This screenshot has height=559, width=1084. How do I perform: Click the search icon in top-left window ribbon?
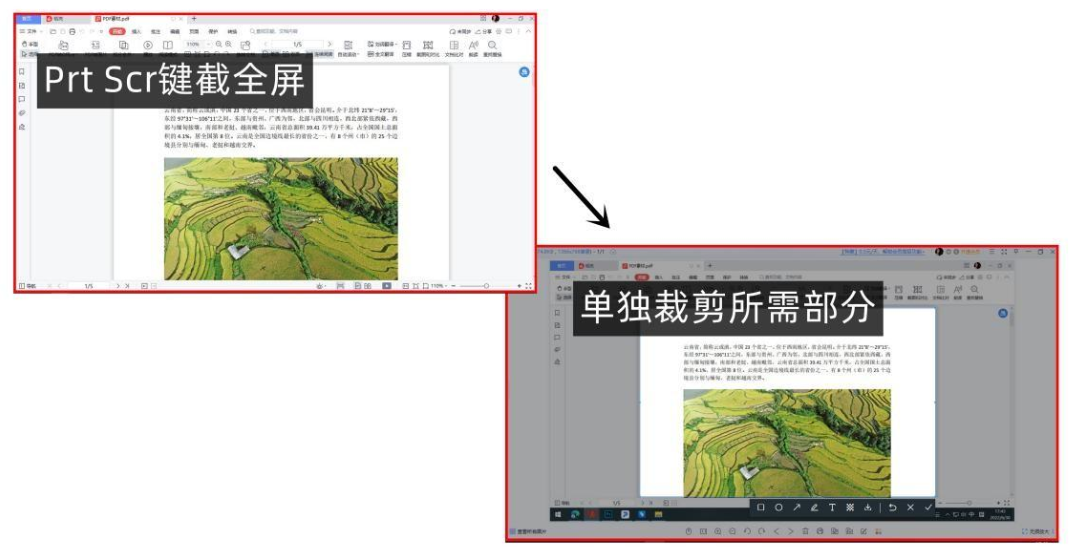pyautogui.click(x=492, y=45)
